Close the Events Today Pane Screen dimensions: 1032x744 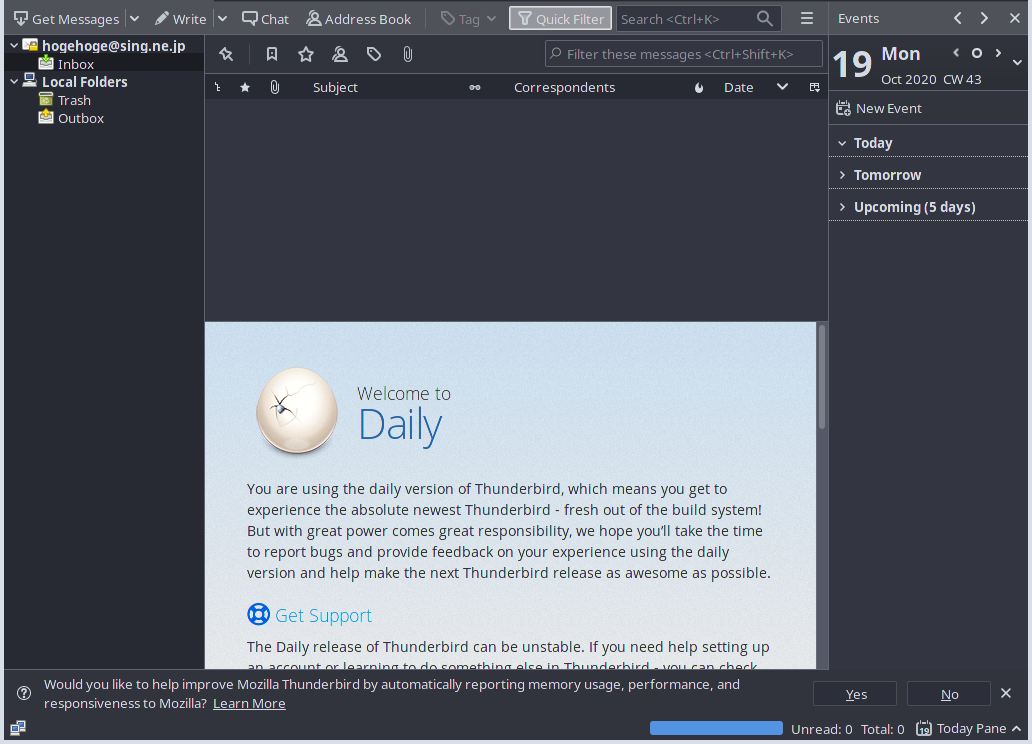coord(1014,18)
